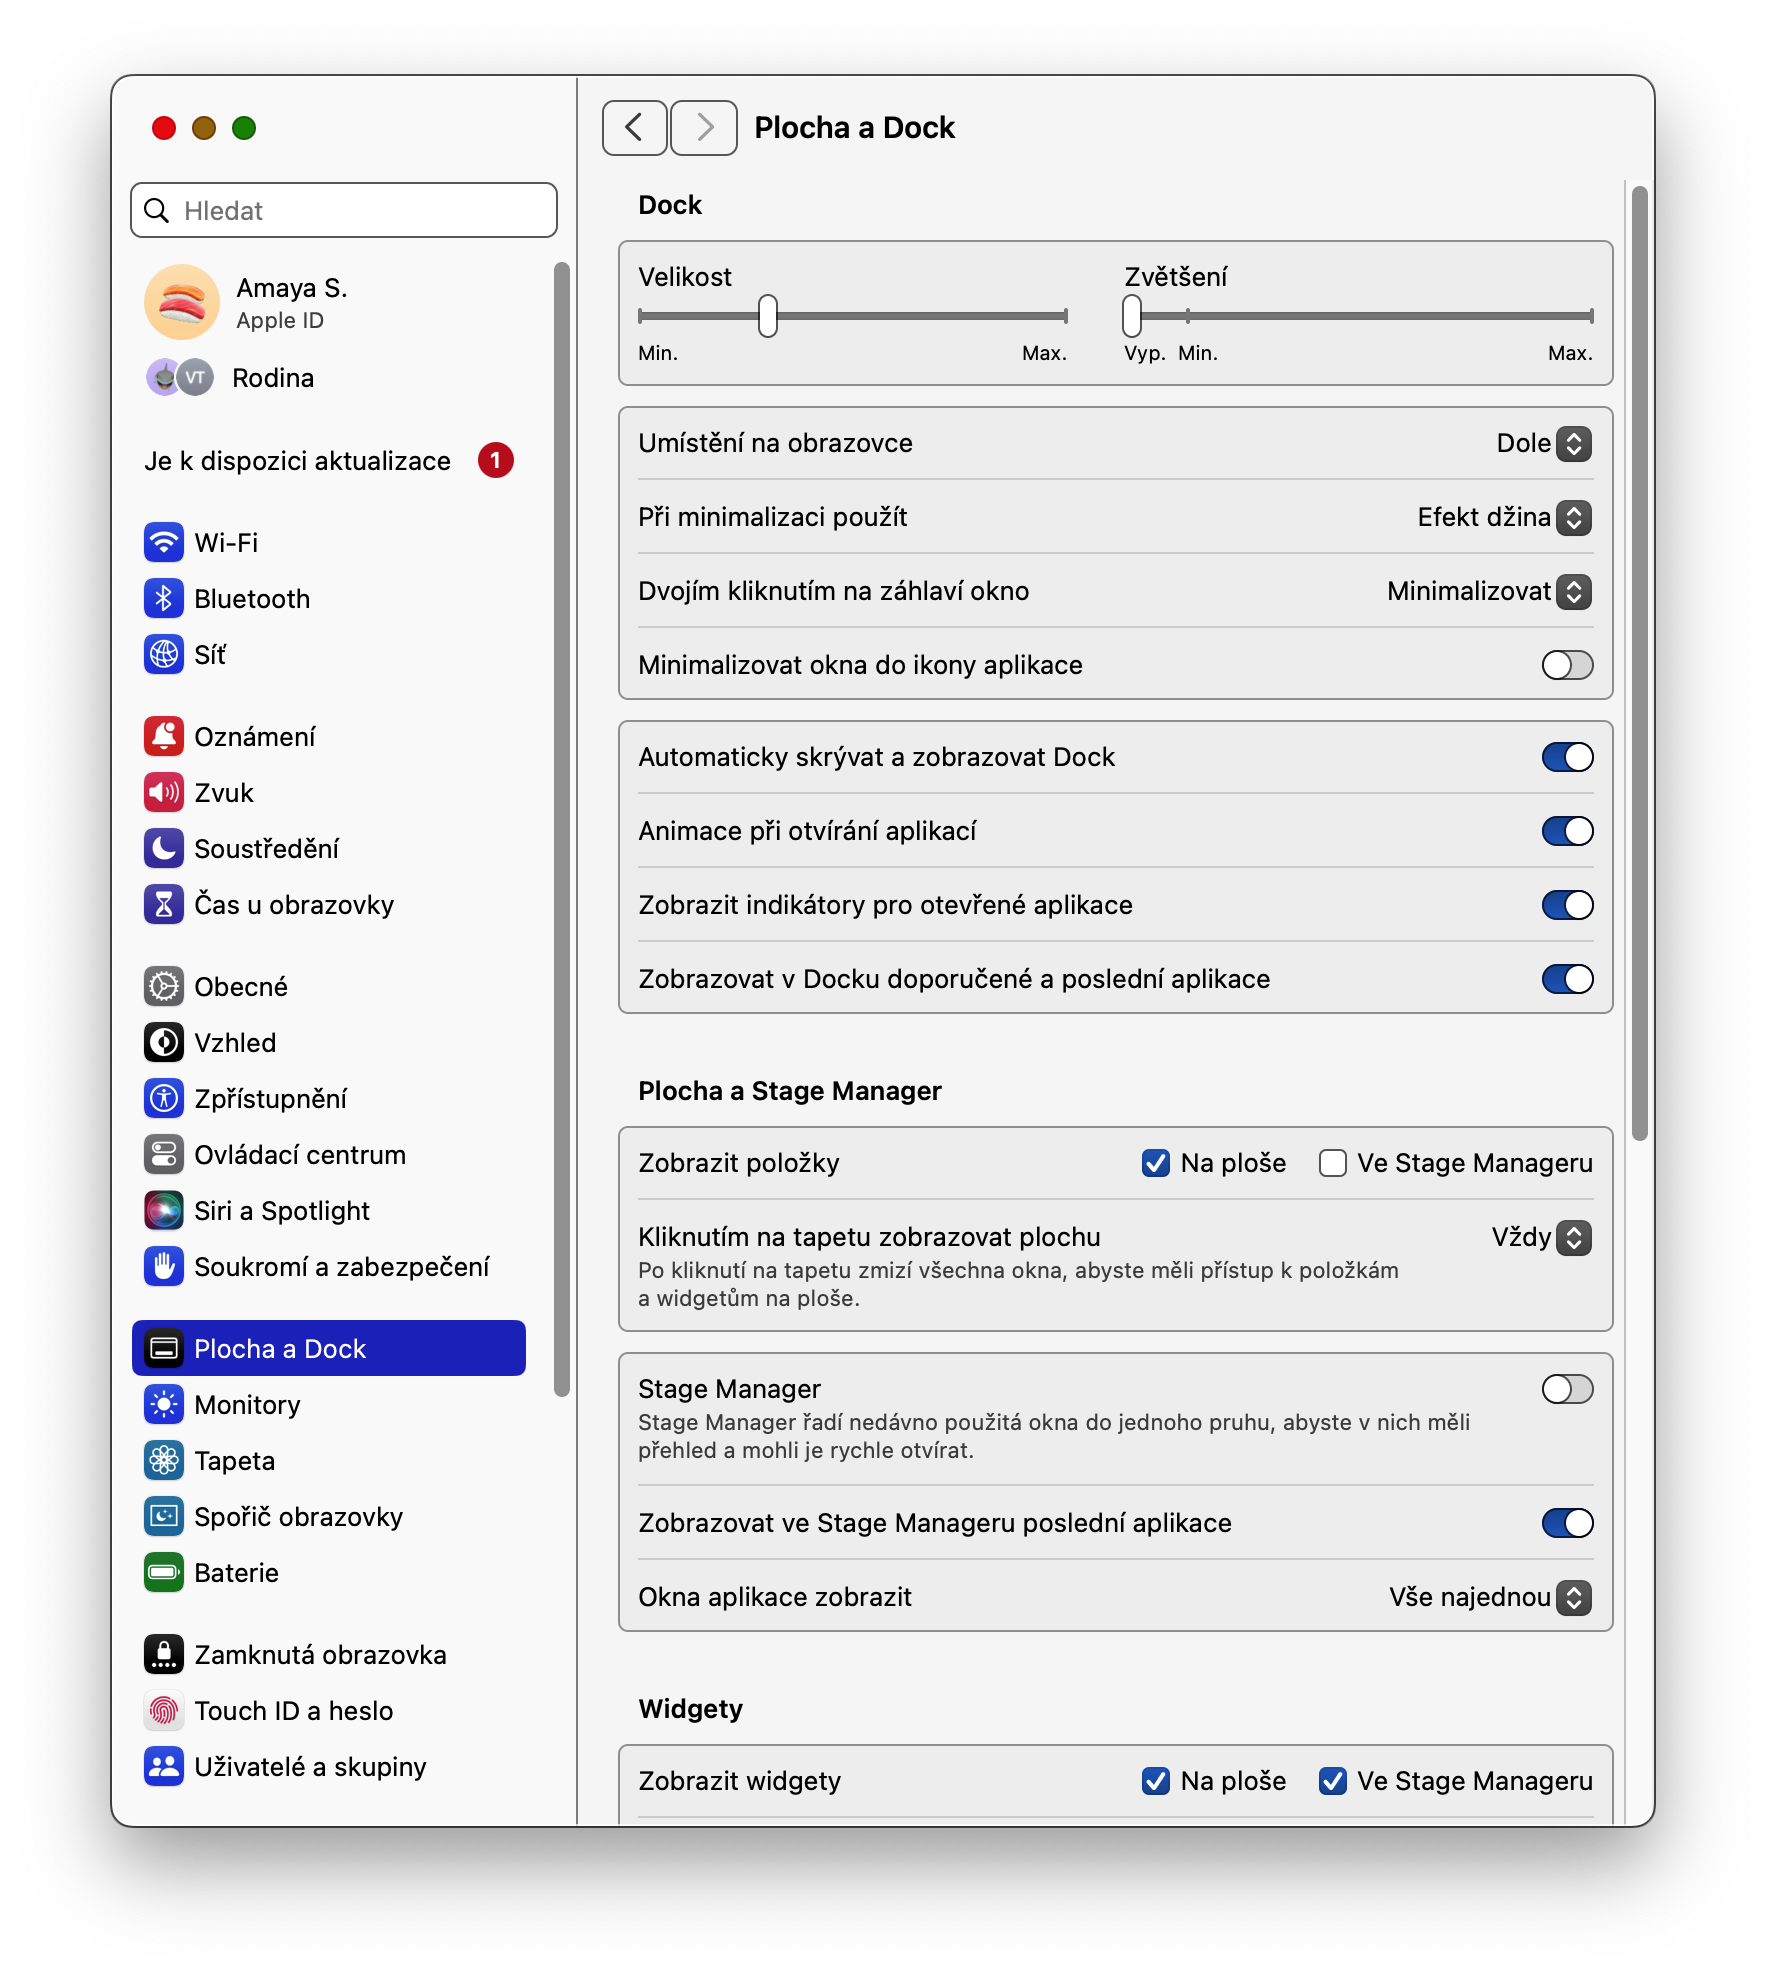Viewport: 1766px width, 1974px height.
Task: Uncheck Na ploše for Zobrazit widgety
Action: (x=1156, y=1781)
